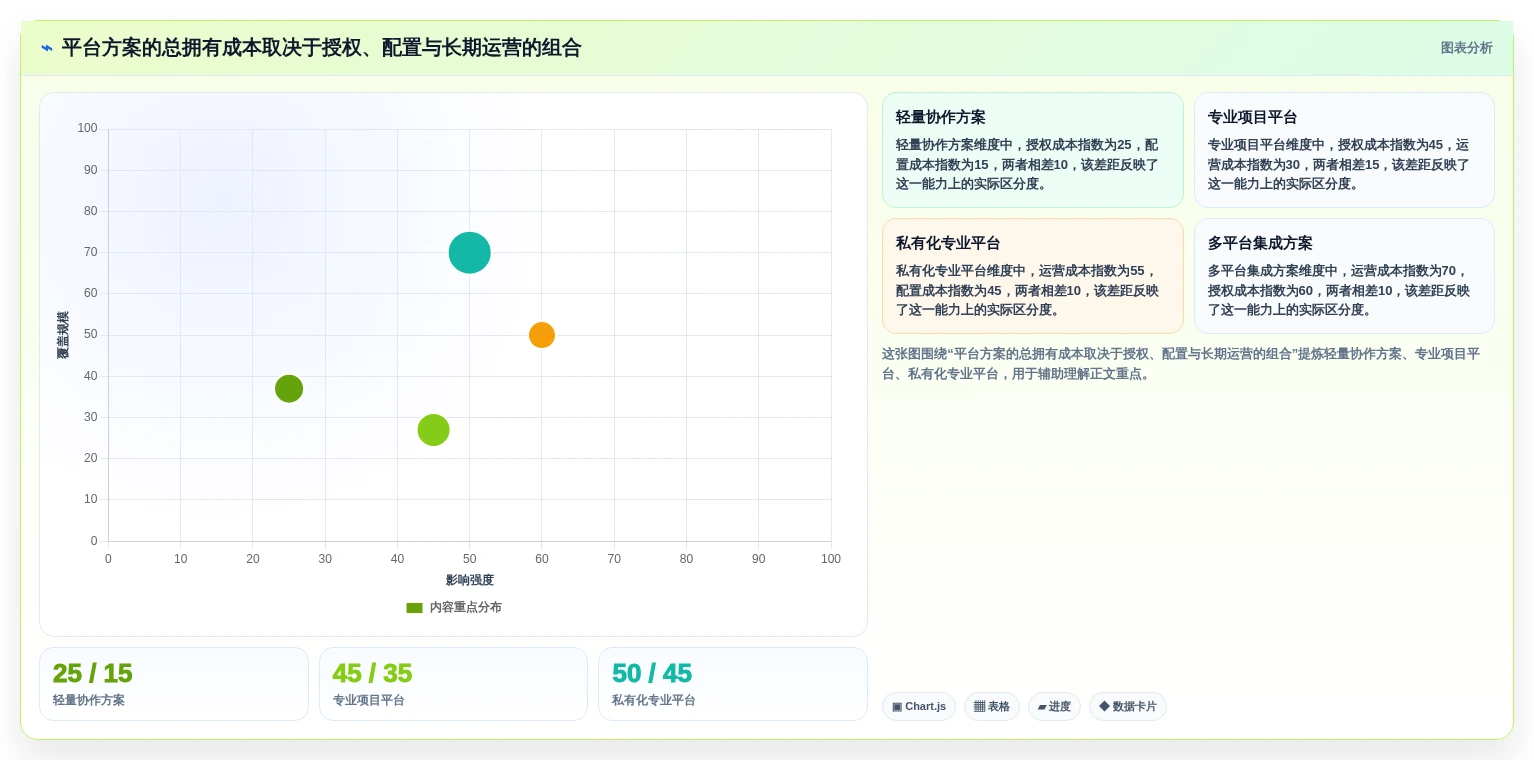Select the 45 / 35 stat card
This screenshot has width=1534, height=760.
pos(453,684)
